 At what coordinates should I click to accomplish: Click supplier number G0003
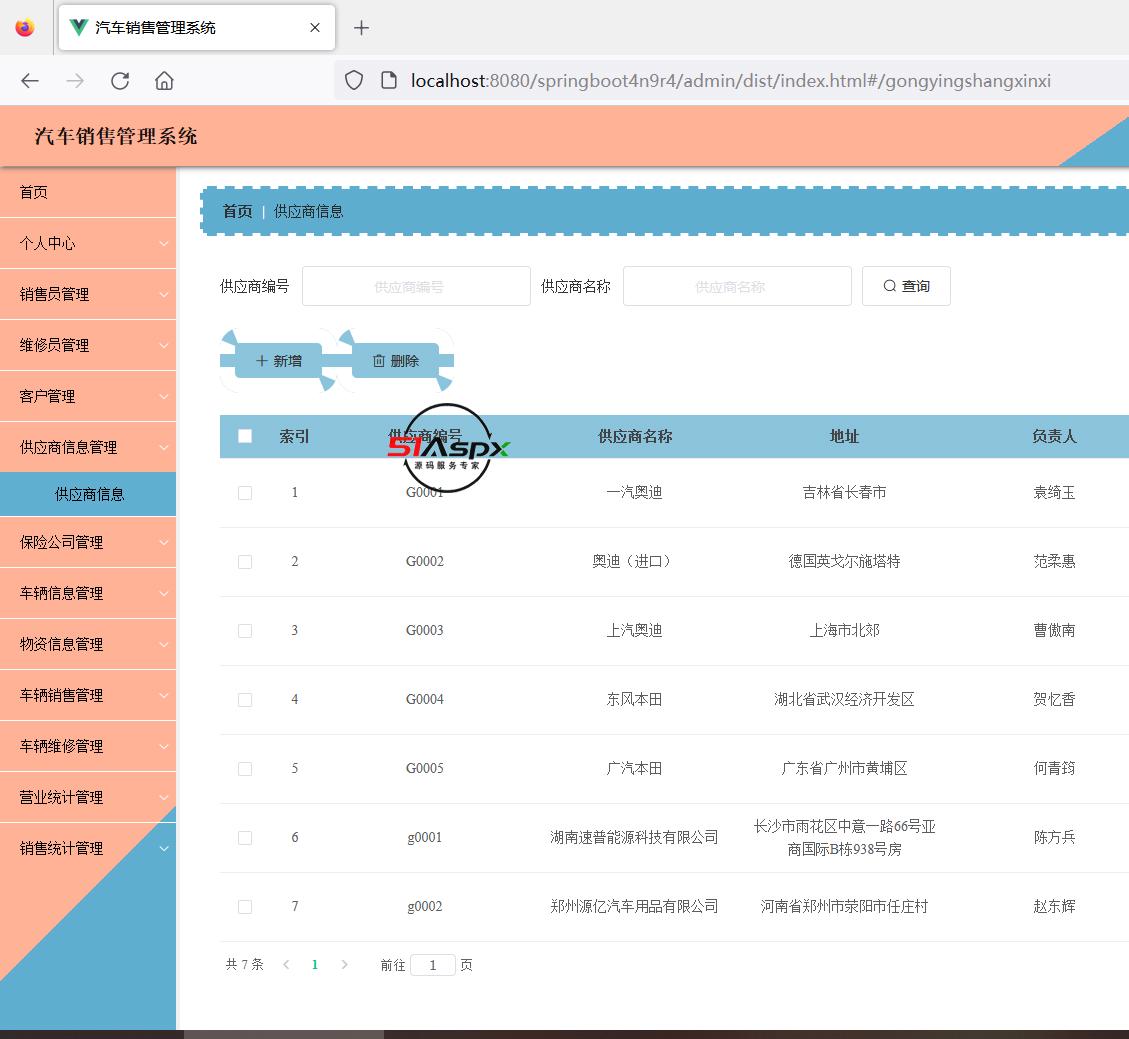click(425, 631)
